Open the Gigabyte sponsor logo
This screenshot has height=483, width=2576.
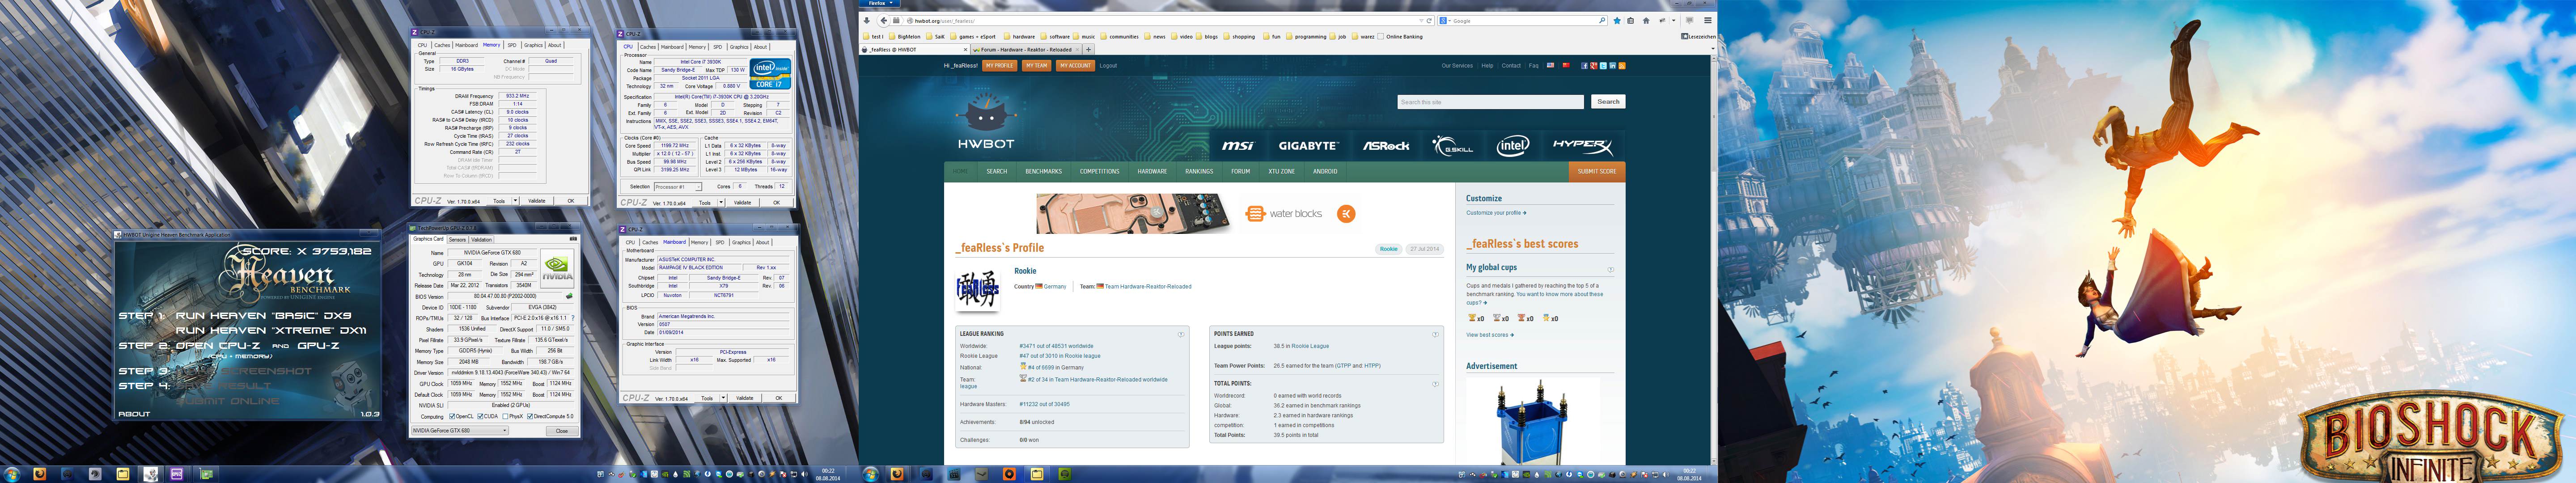coord(1308,145)
